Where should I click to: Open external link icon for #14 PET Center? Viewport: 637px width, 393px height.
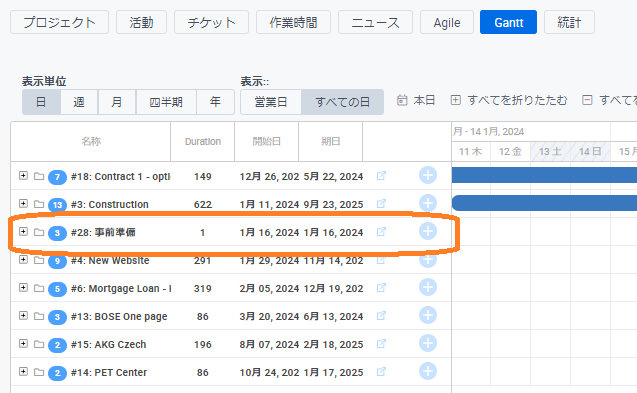(381, 372)
